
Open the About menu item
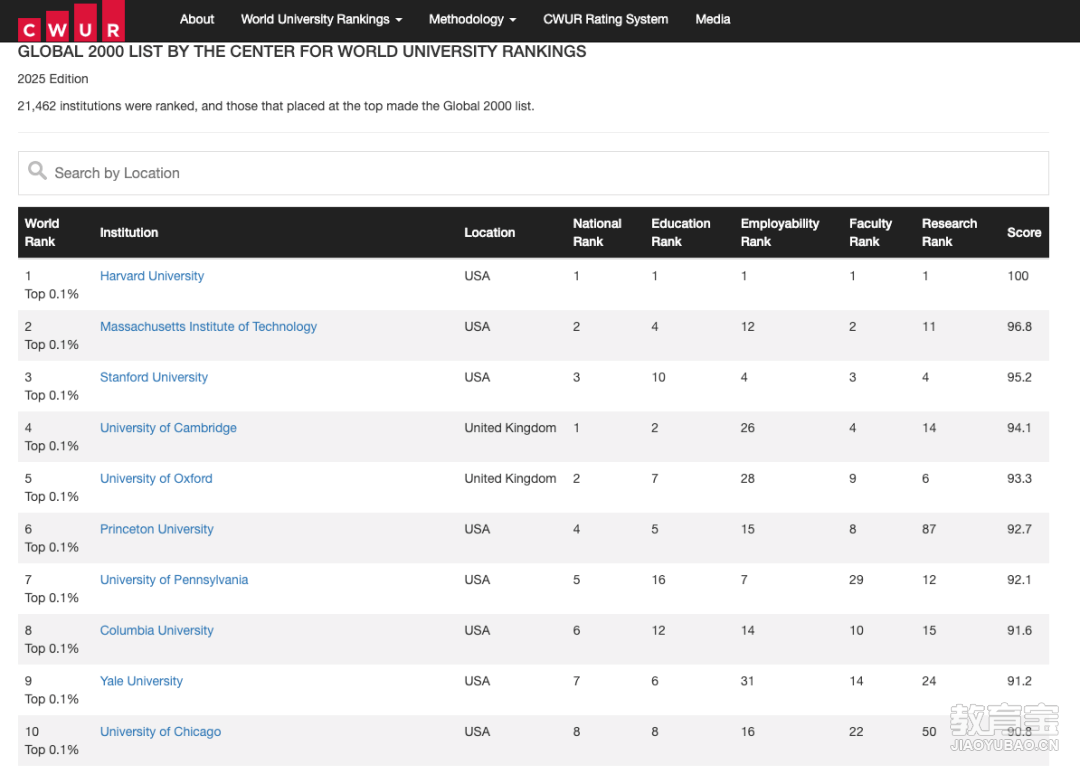click(197, 19)
